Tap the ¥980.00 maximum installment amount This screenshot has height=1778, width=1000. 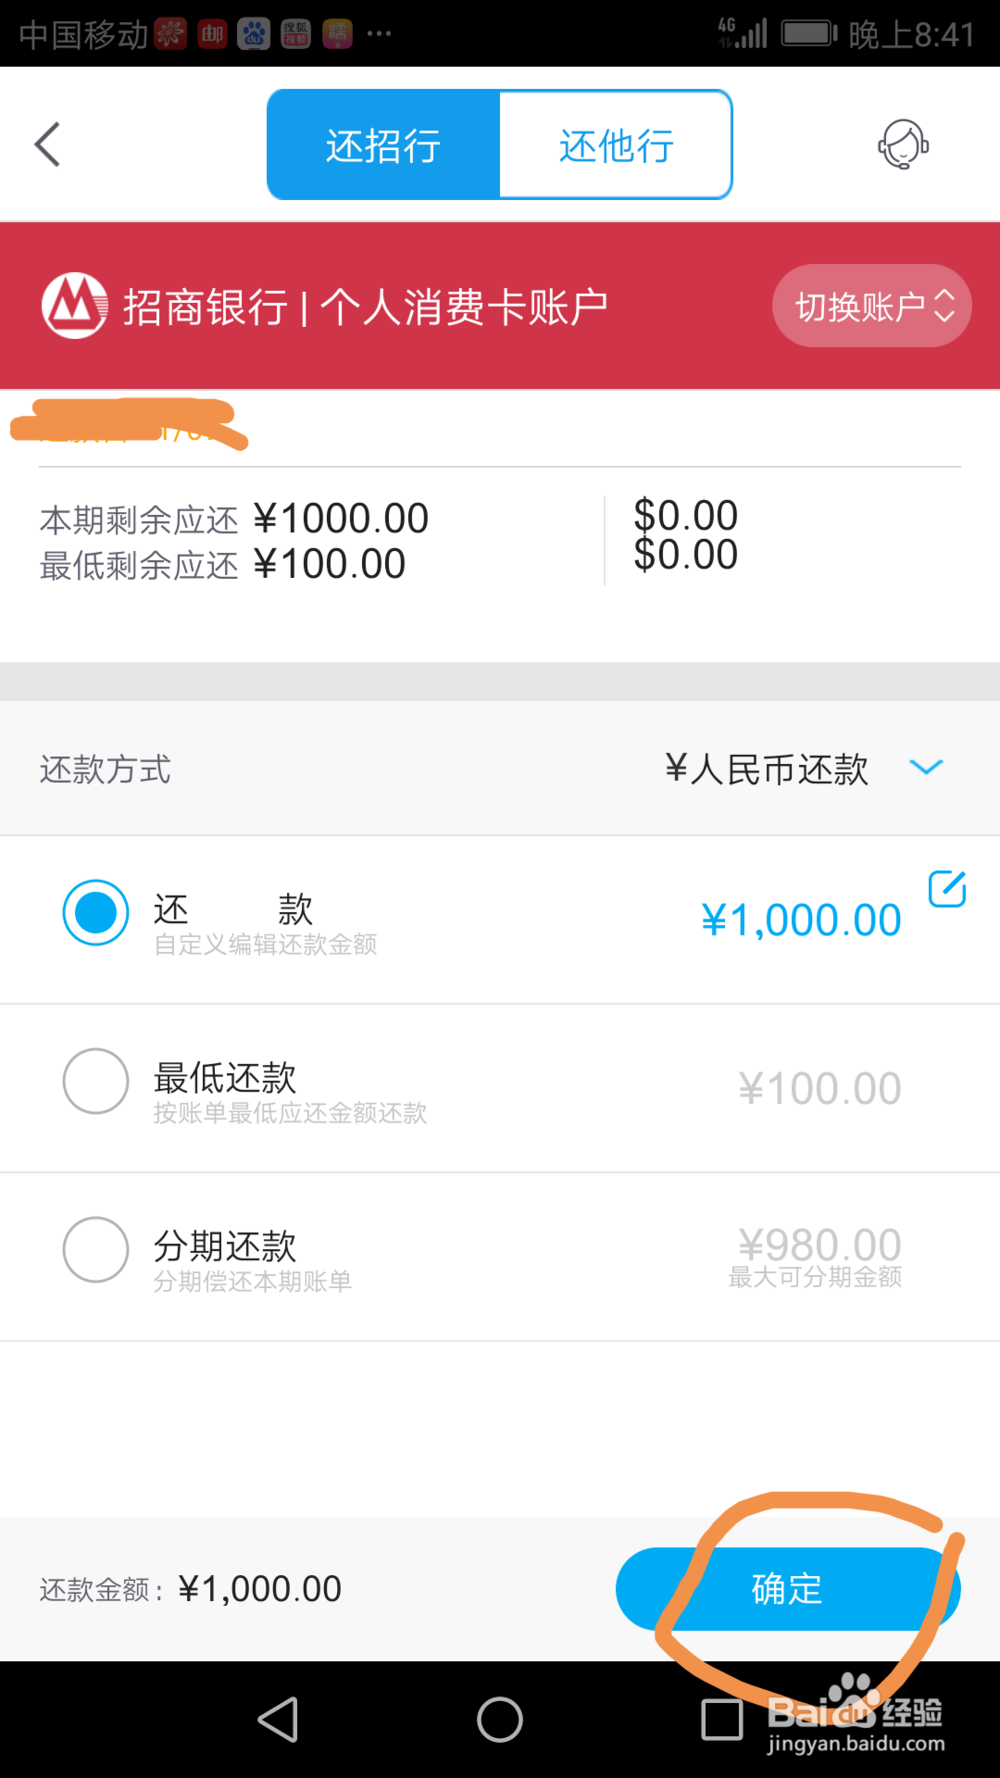(819, 1245)
